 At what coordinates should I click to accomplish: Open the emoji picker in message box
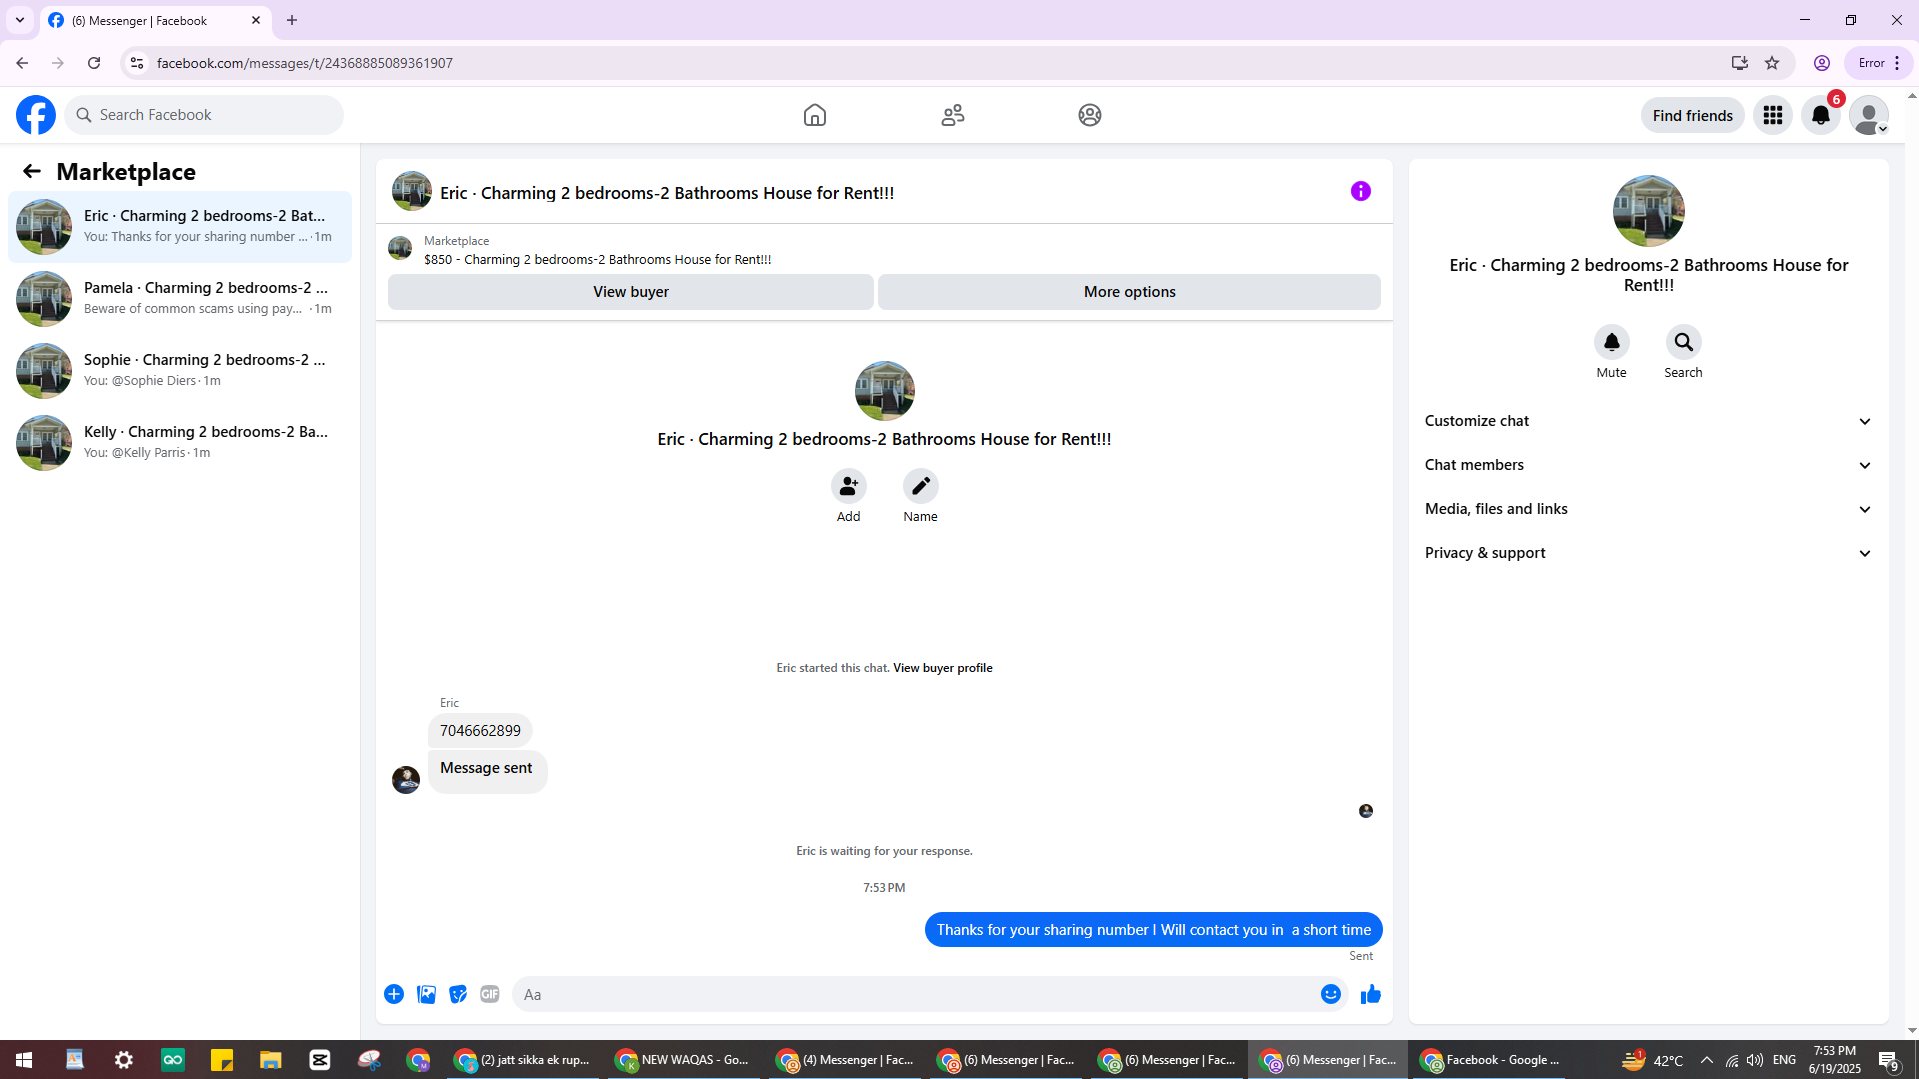coord(1331,994)
